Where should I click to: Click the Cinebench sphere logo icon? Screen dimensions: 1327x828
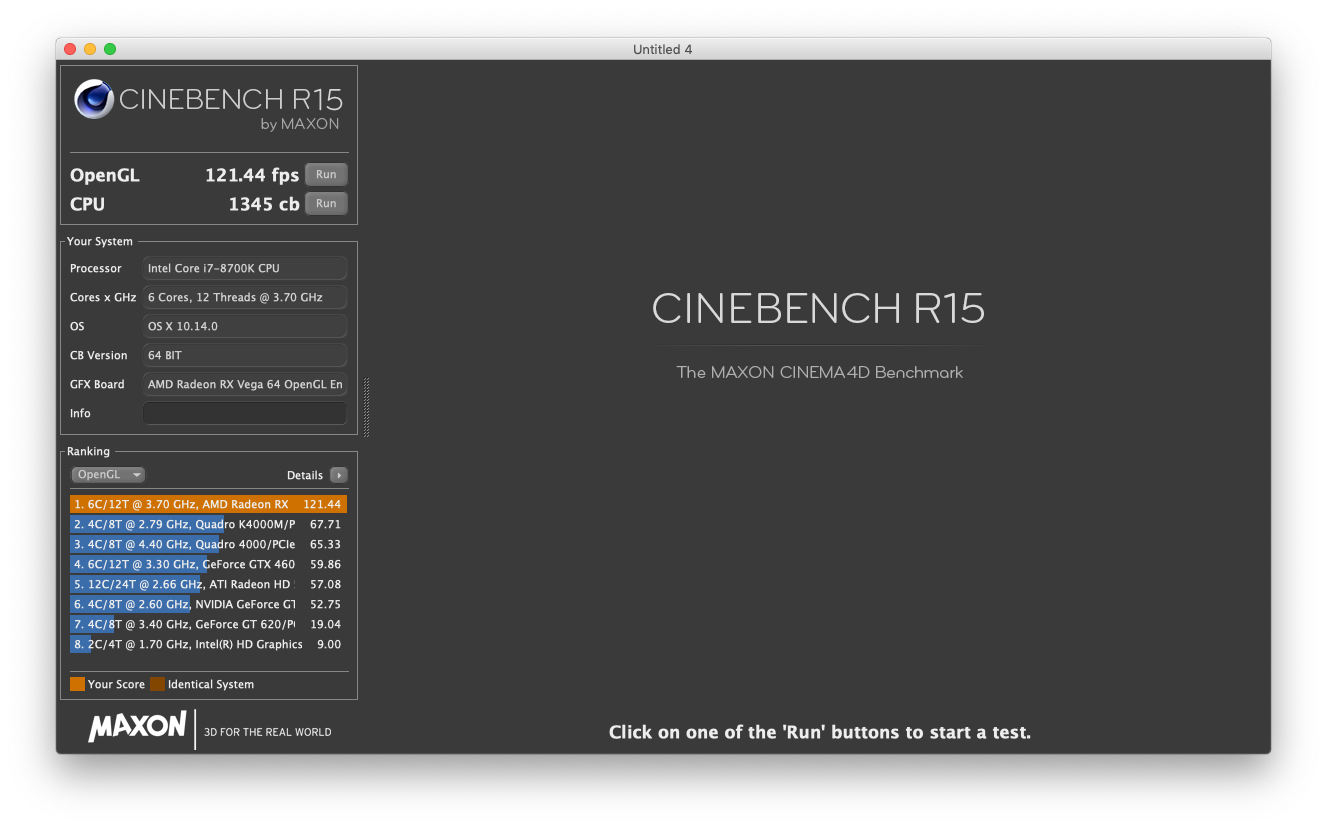(94, 100)
